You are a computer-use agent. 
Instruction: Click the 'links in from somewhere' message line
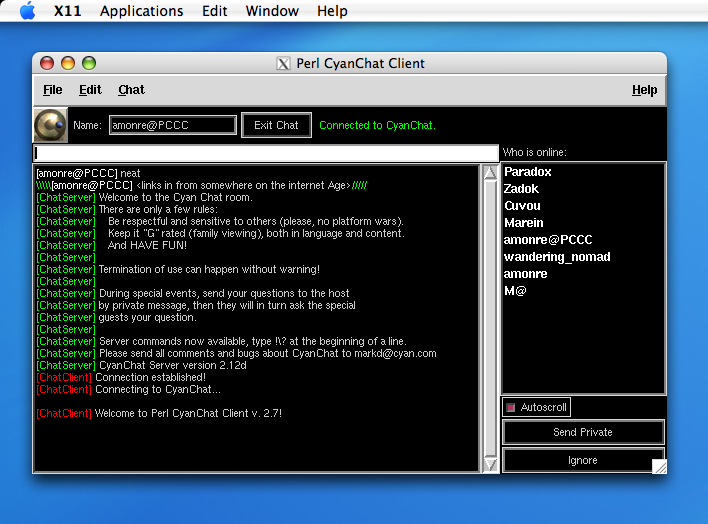coord(201,186)
